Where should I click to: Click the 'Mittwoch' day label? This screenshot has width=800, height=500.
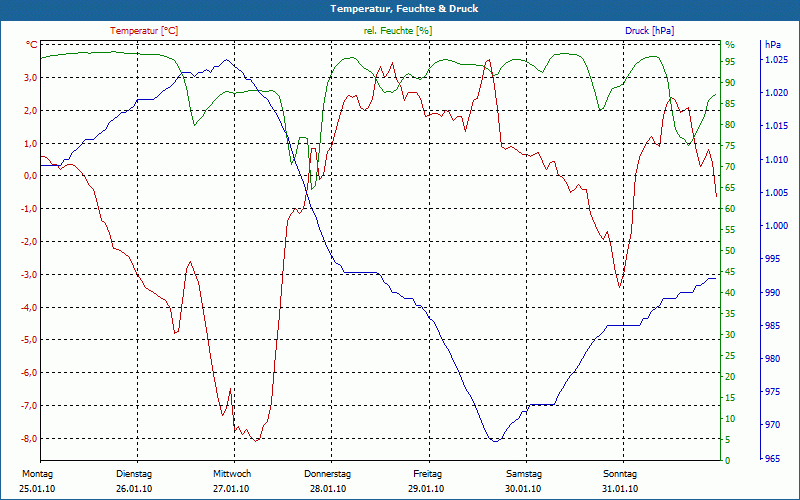tap(232, 474)
